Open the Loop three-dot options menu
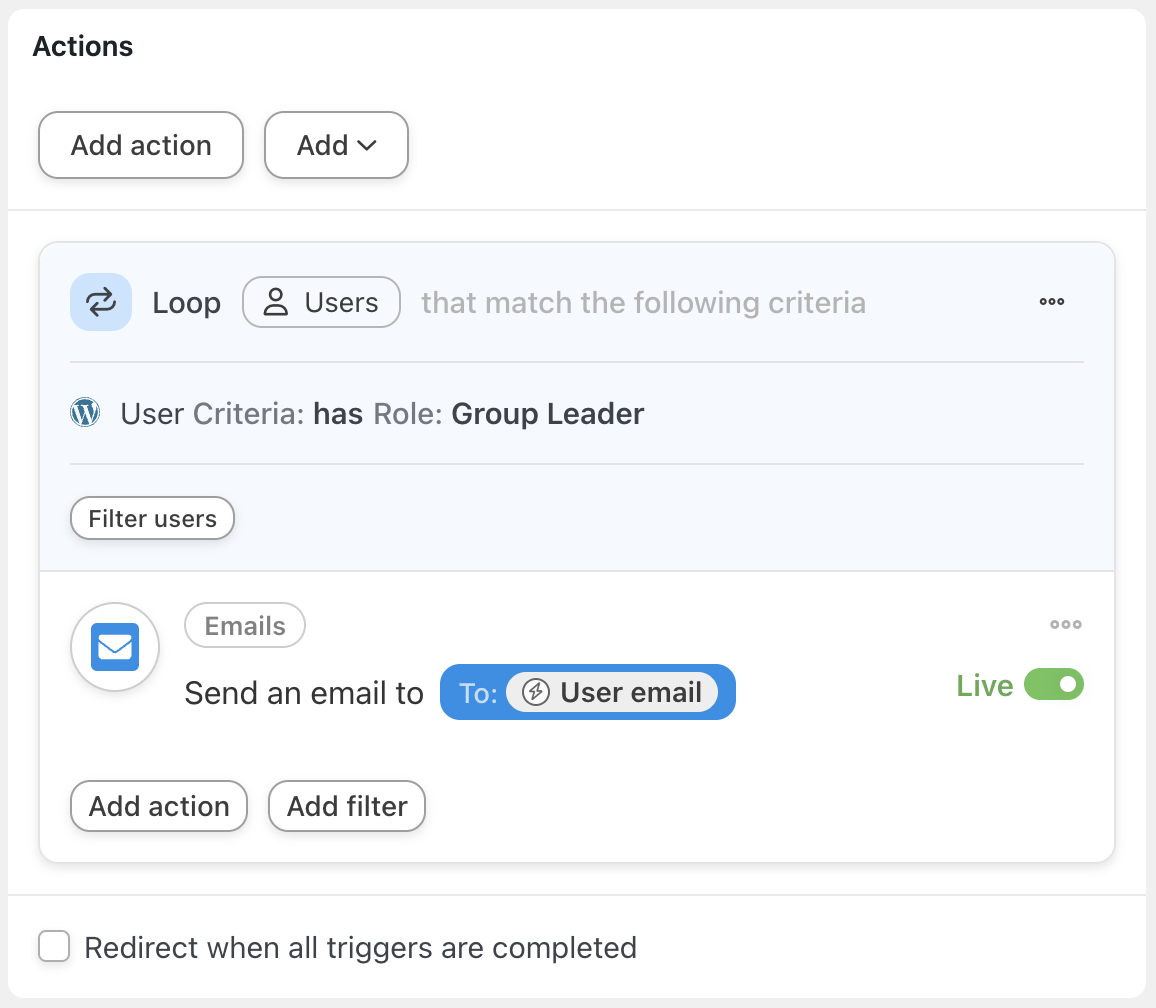 [x=1051, y=302]
